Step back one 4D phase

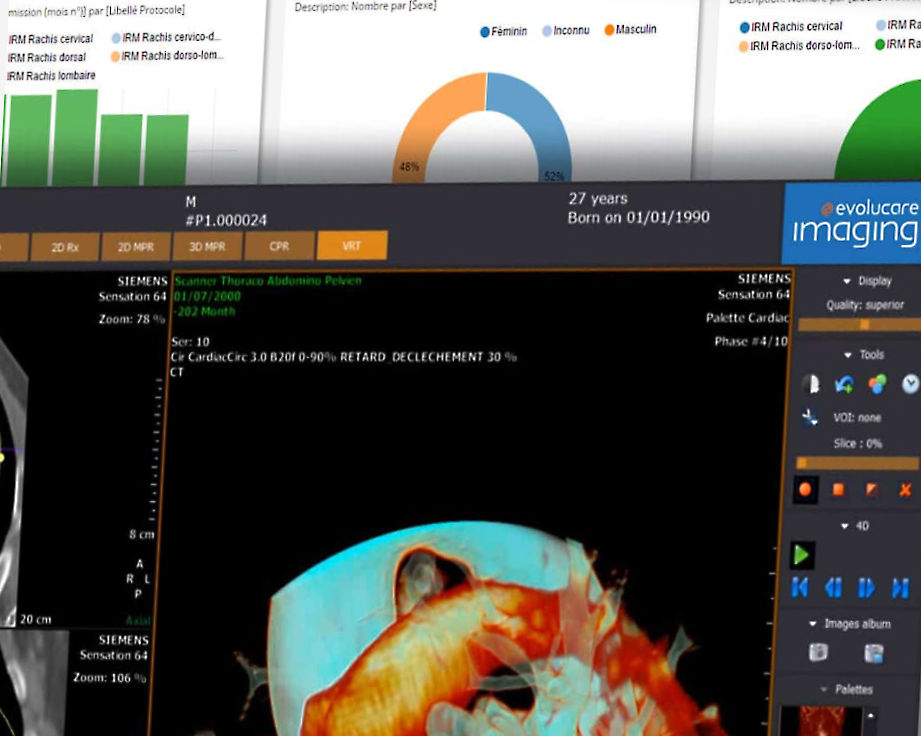pyautogui.click(x=833, y=587)
